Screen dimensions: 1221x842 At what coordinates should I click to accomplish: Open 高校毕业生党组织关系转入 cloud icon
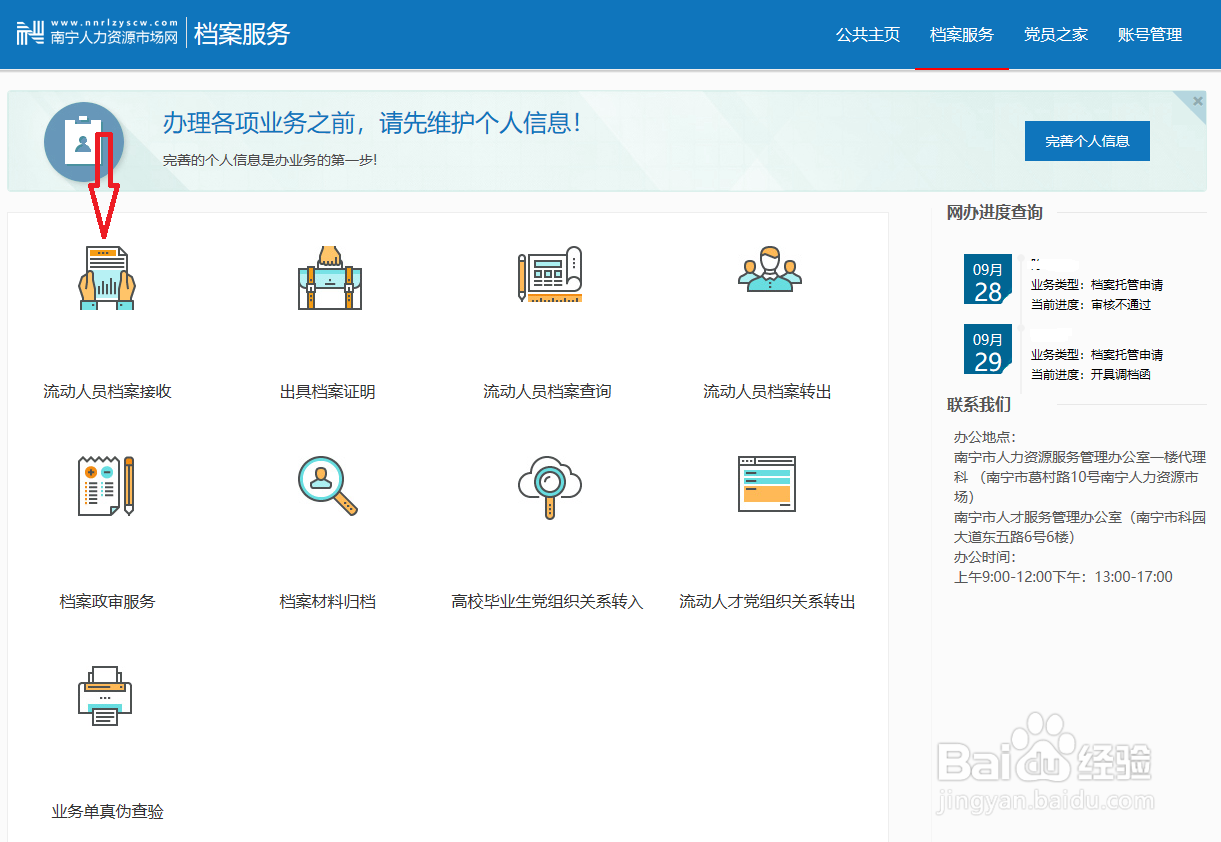pyautogui.click(x=549, y=487)
